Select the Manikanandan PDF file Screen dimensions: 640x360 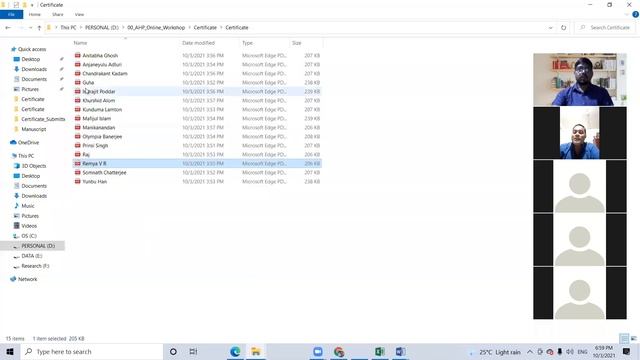pos(197,127)
